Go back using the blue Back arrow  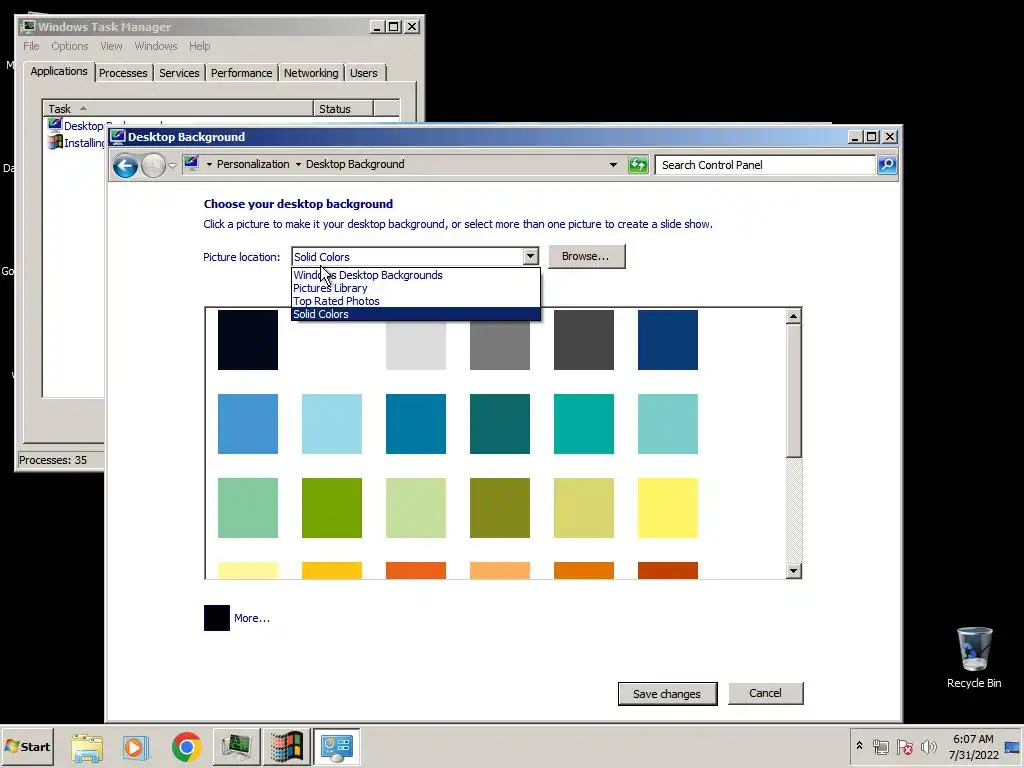[x=125, y=165]
